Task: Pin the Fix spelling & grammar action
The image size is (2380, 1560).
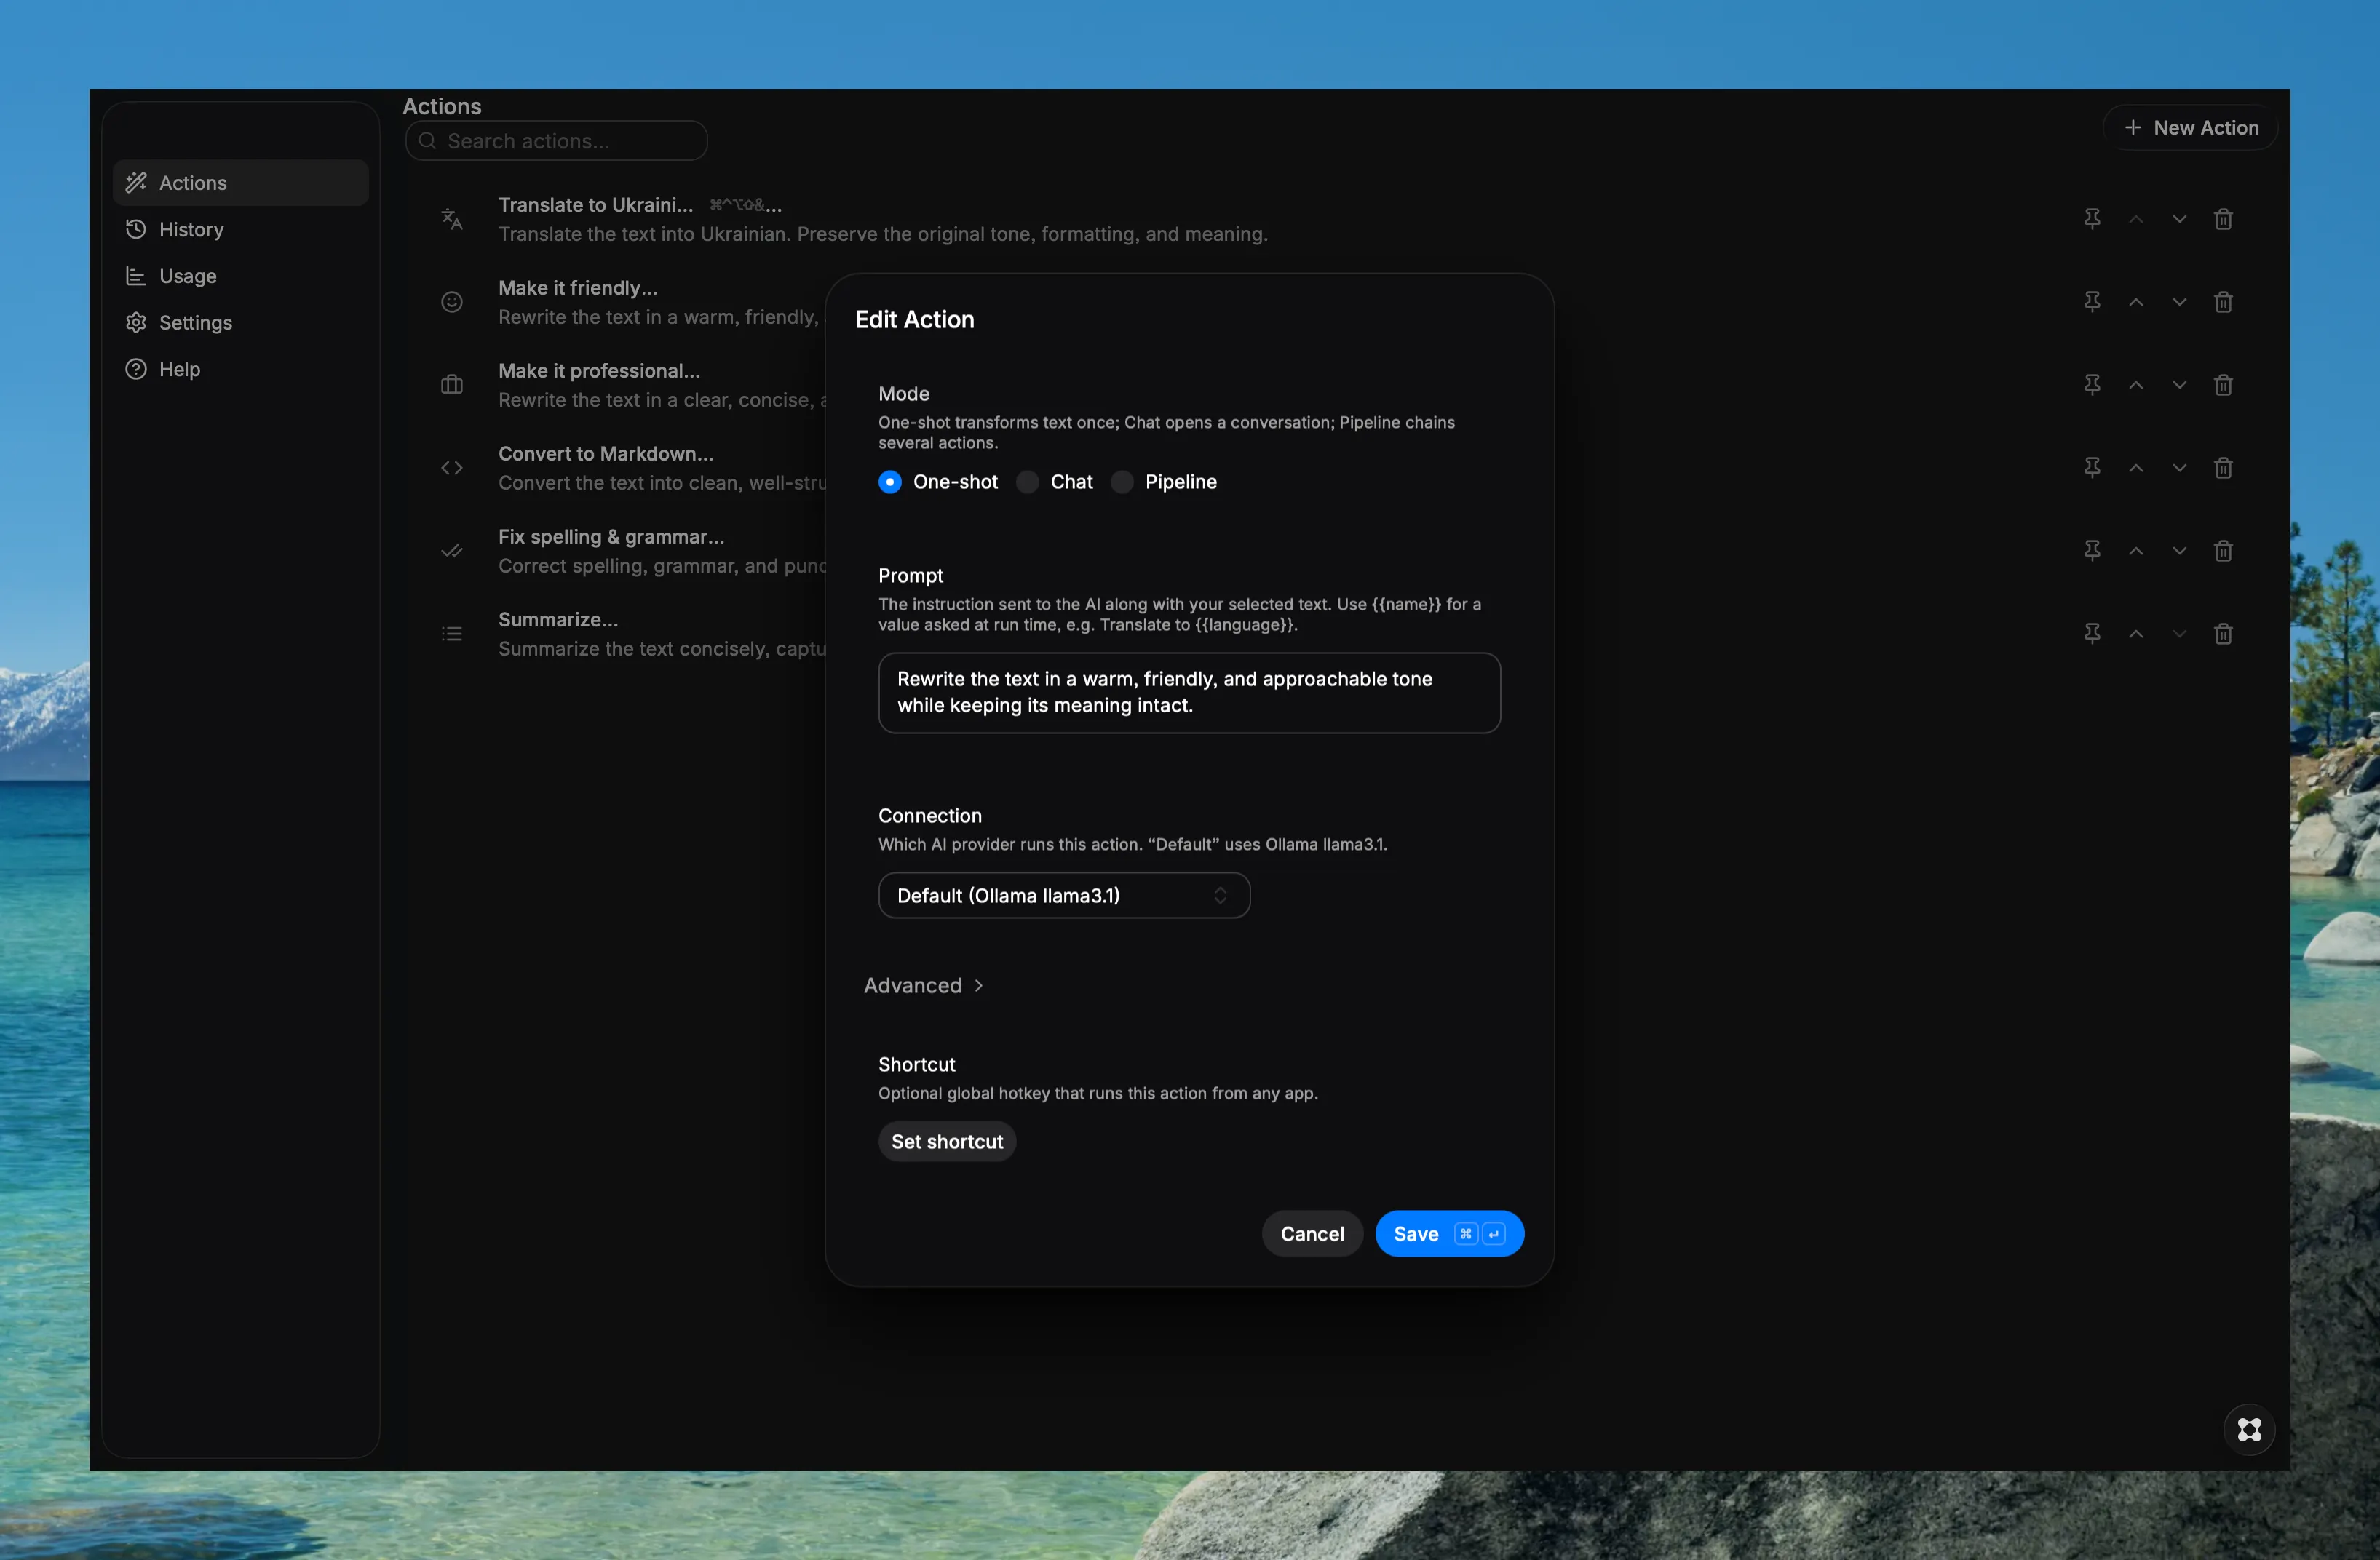Action: pyautogui.click(x=2092, y=551)
